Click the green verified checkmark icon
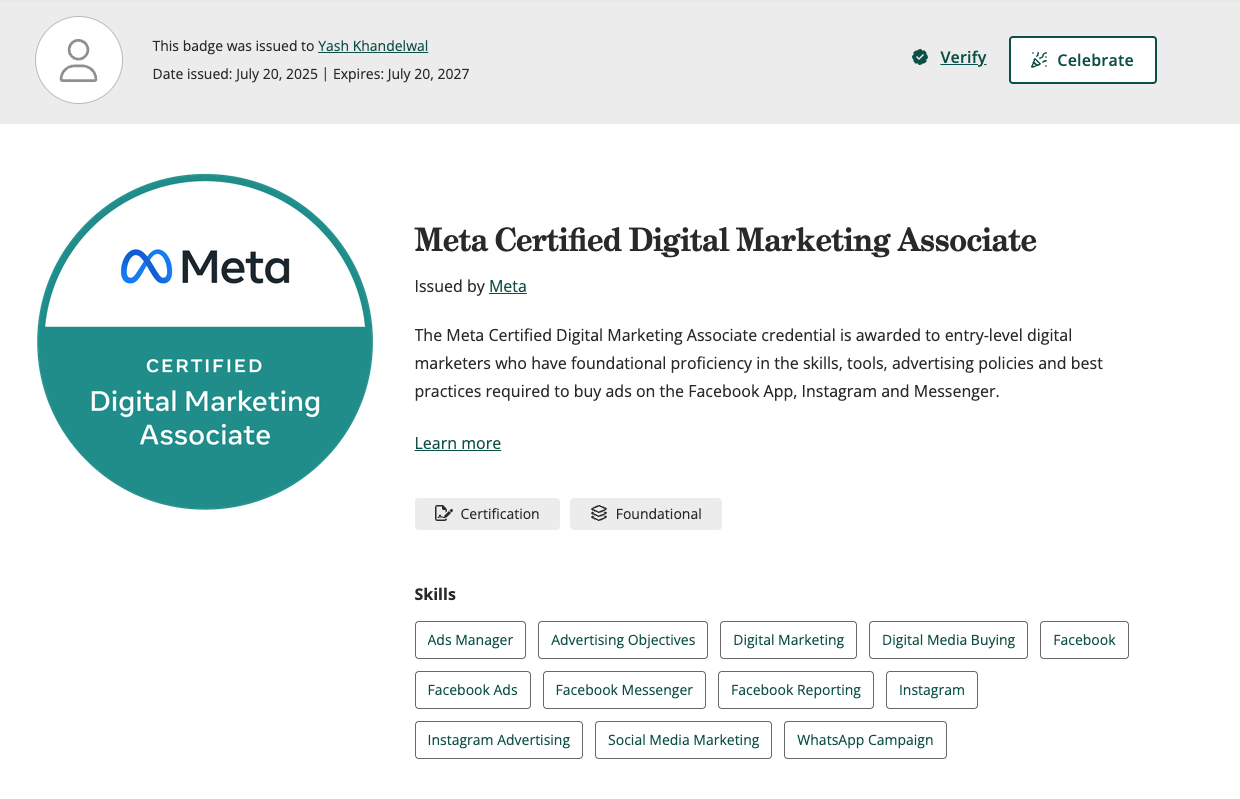 (x=920, y=58)
